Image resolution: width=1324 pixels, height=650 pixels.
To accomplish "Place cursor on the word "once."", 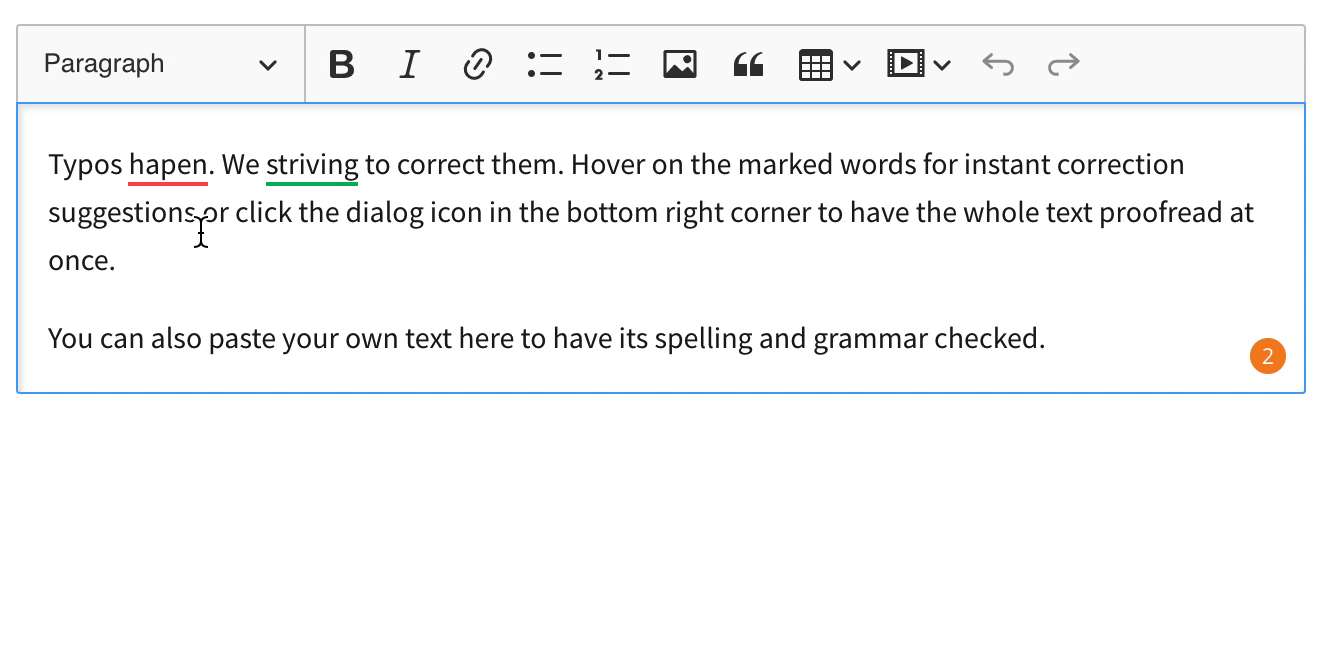I will pos(82,261).
